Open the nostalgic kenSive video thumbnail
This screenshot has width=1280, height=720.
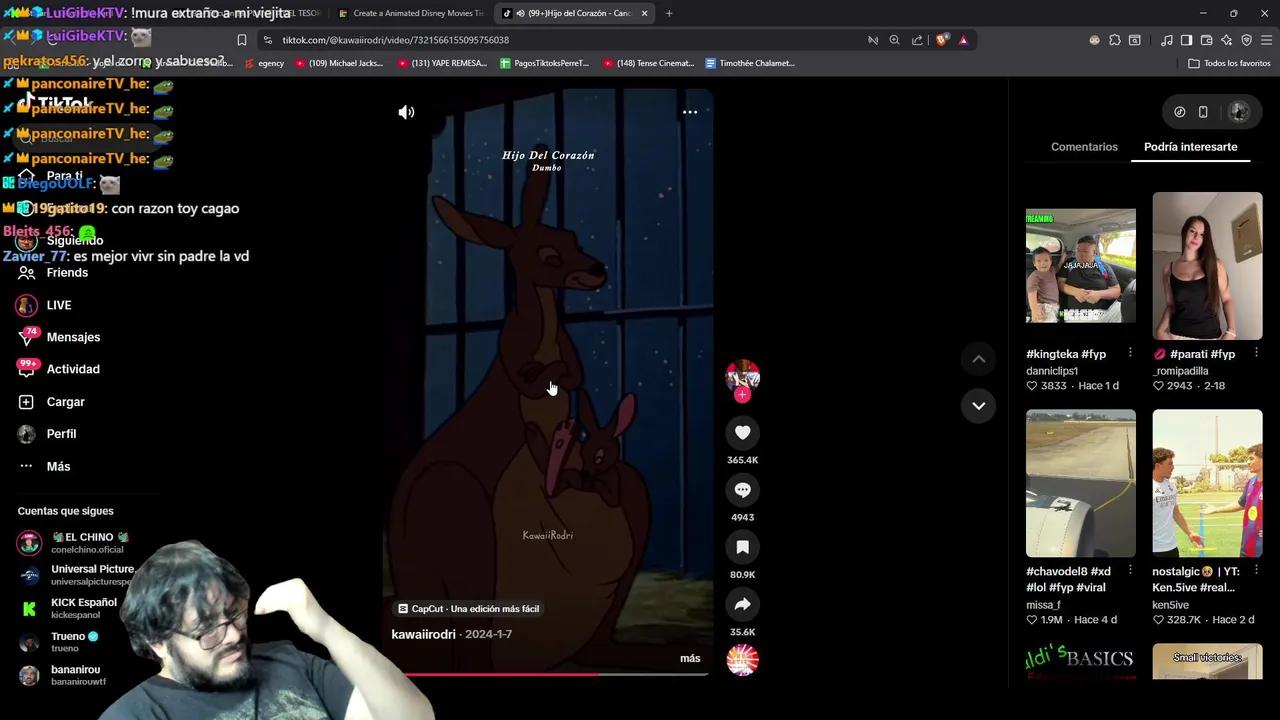(1207, 483)
